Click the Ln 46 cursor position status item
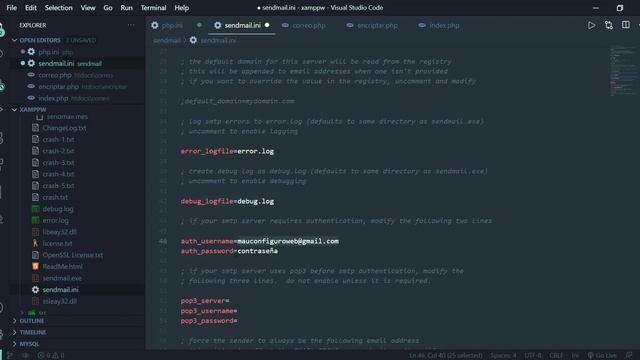Viewport: 640px width, 360px height. pyautogui.click(x=446, y=356)
